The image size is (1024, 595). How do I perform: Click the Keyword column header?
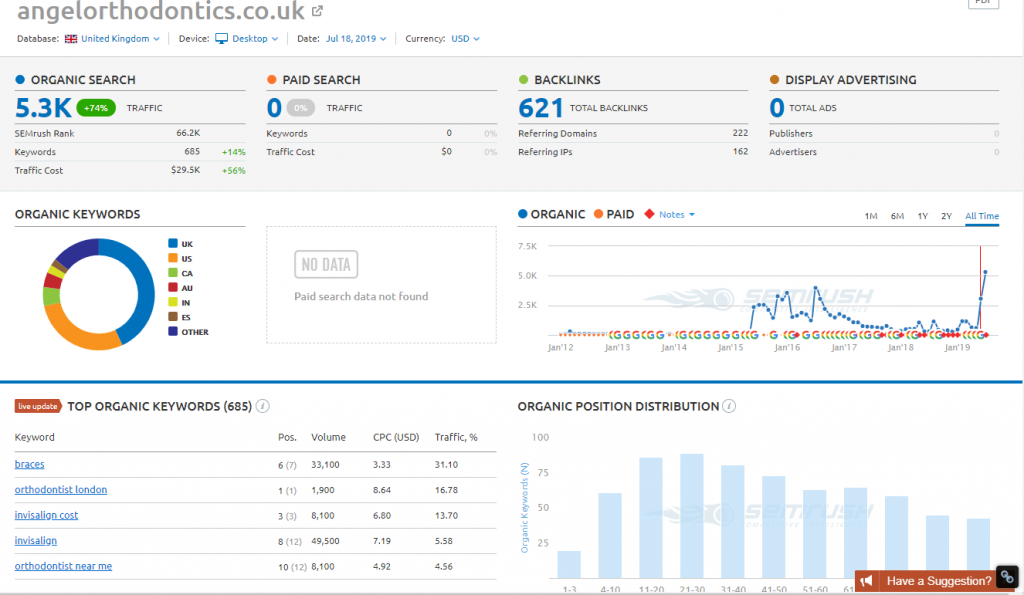coord(35,438)
